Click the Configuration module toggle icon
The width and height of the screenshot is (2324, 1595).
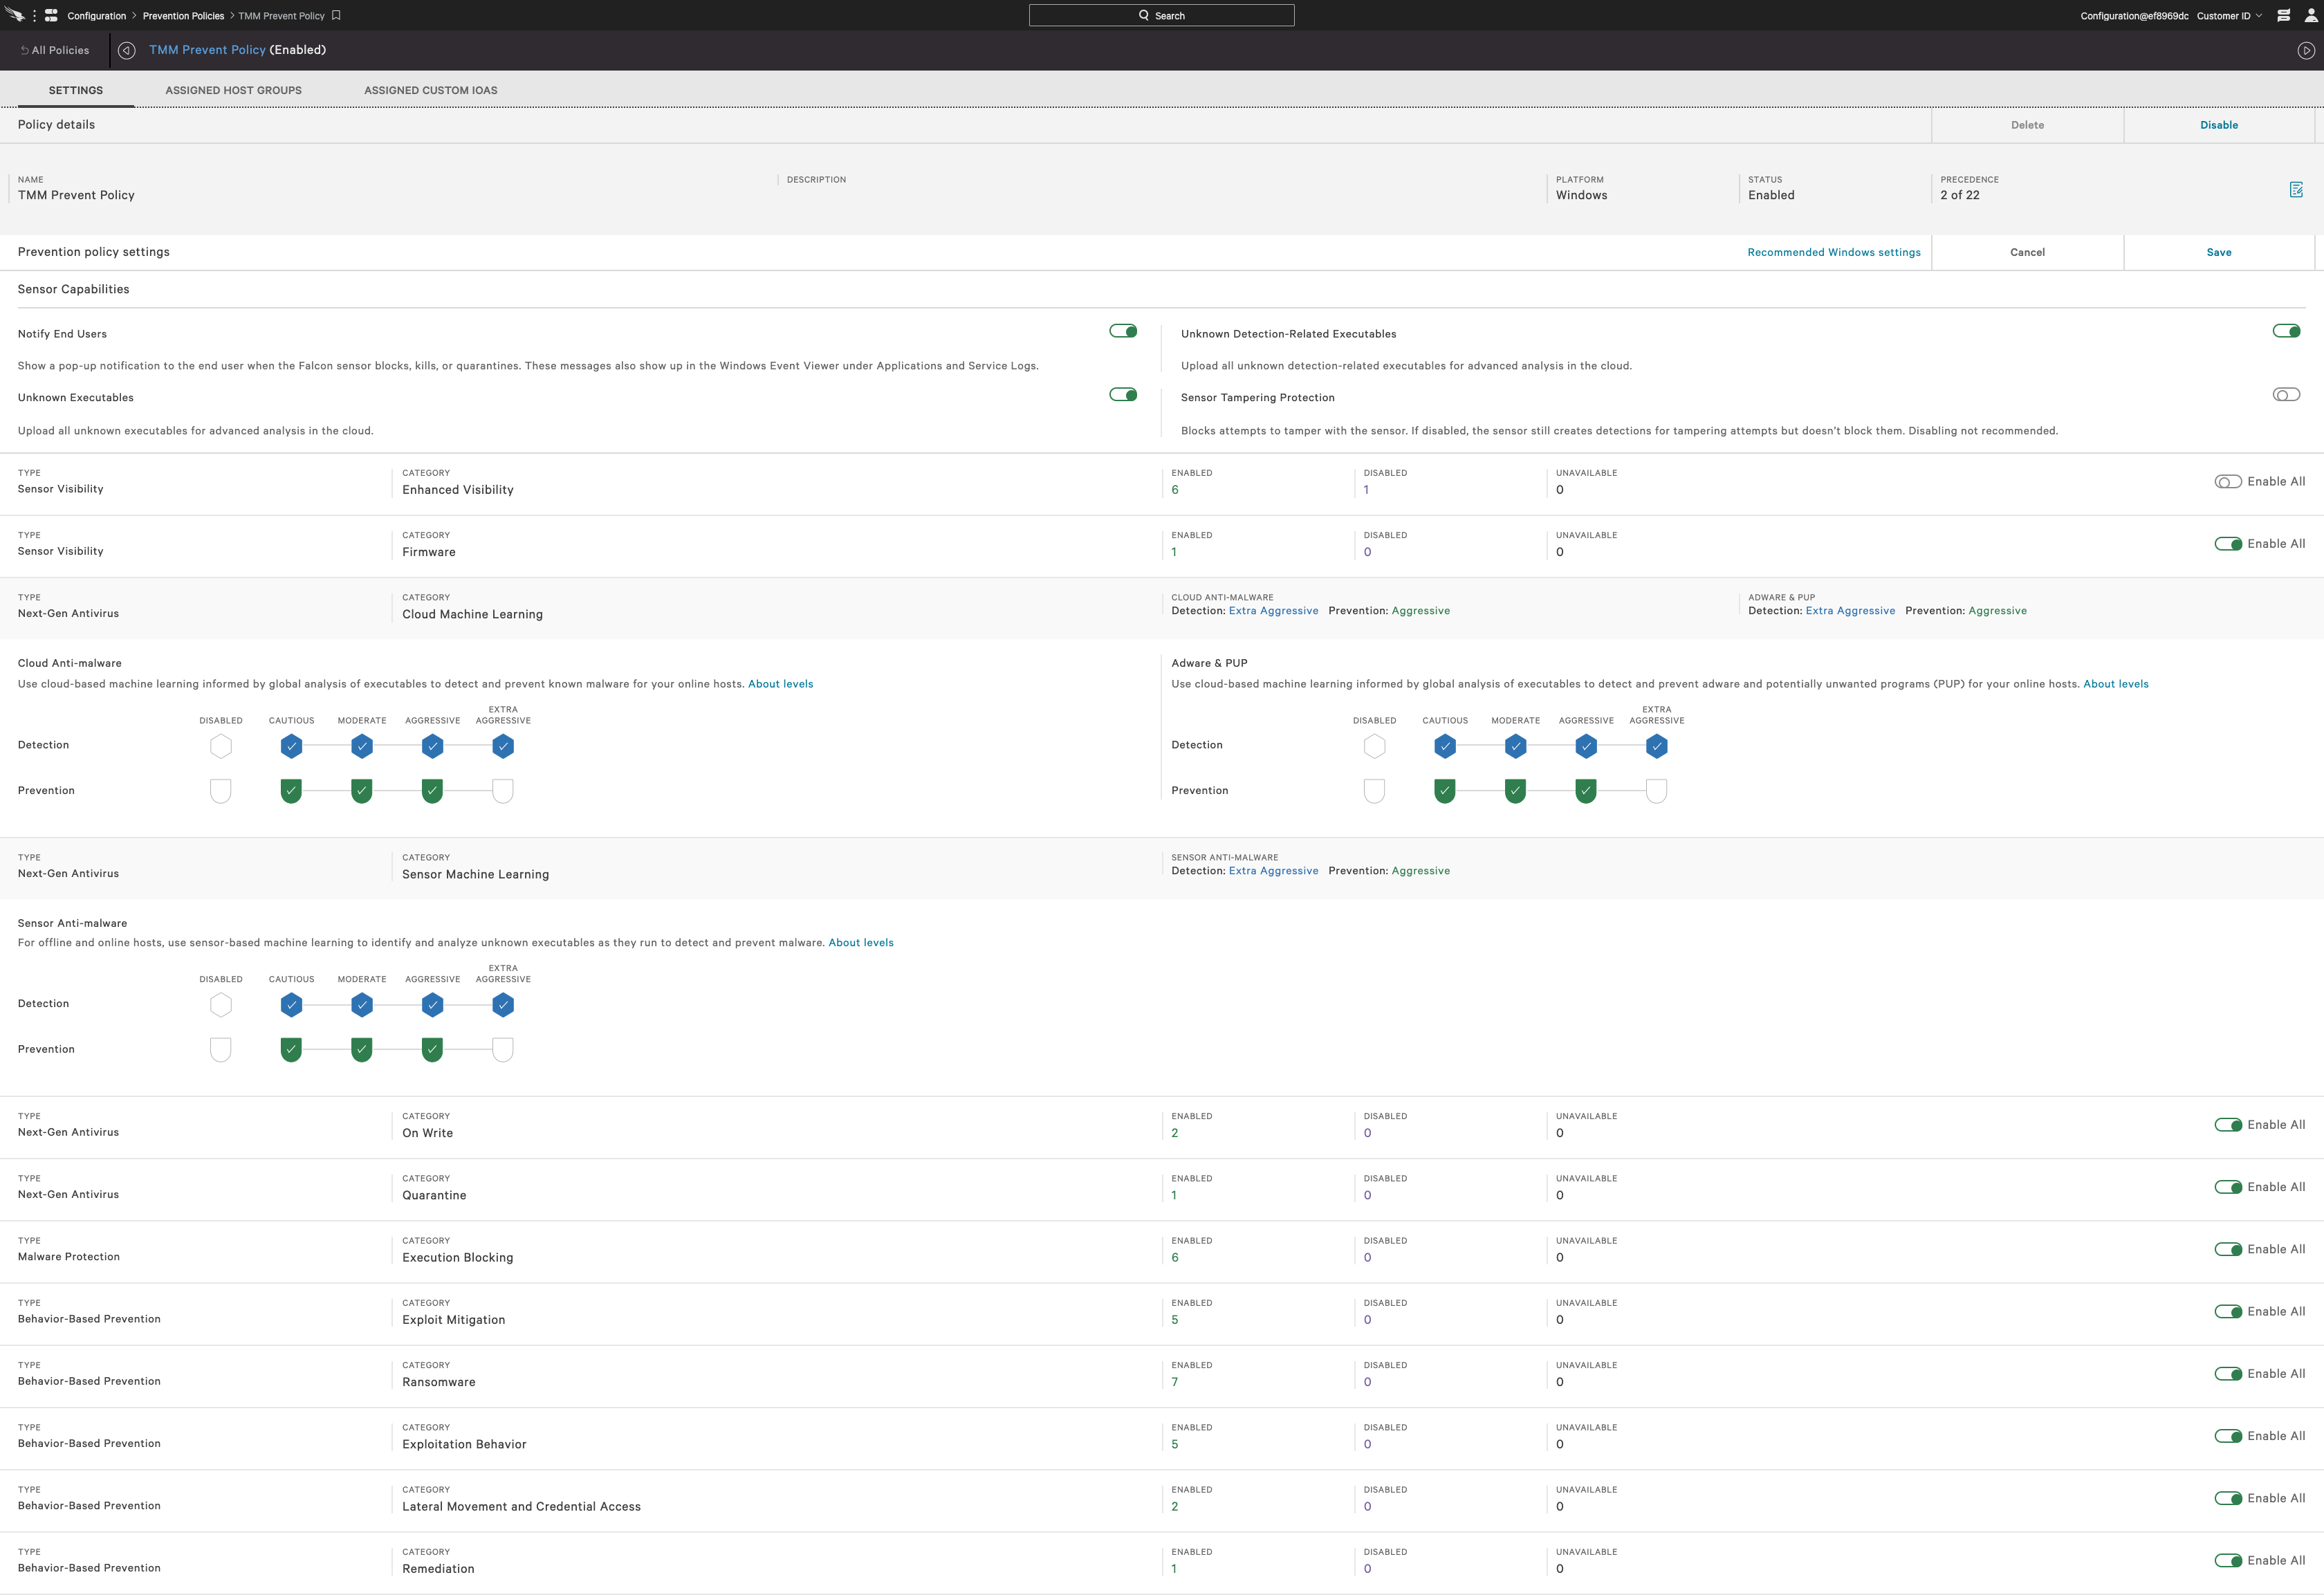point(51,15)
